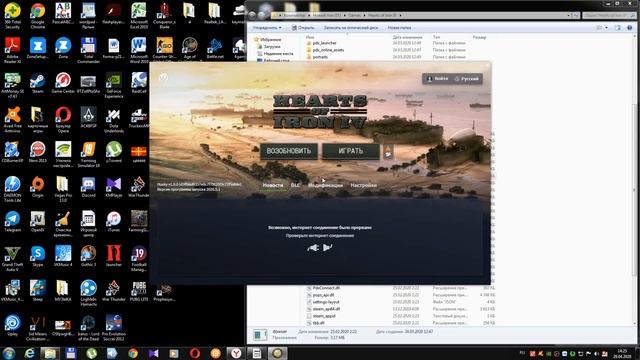
Task: Select the Google Chrome desktop icon
Action: tap(38, 16)
